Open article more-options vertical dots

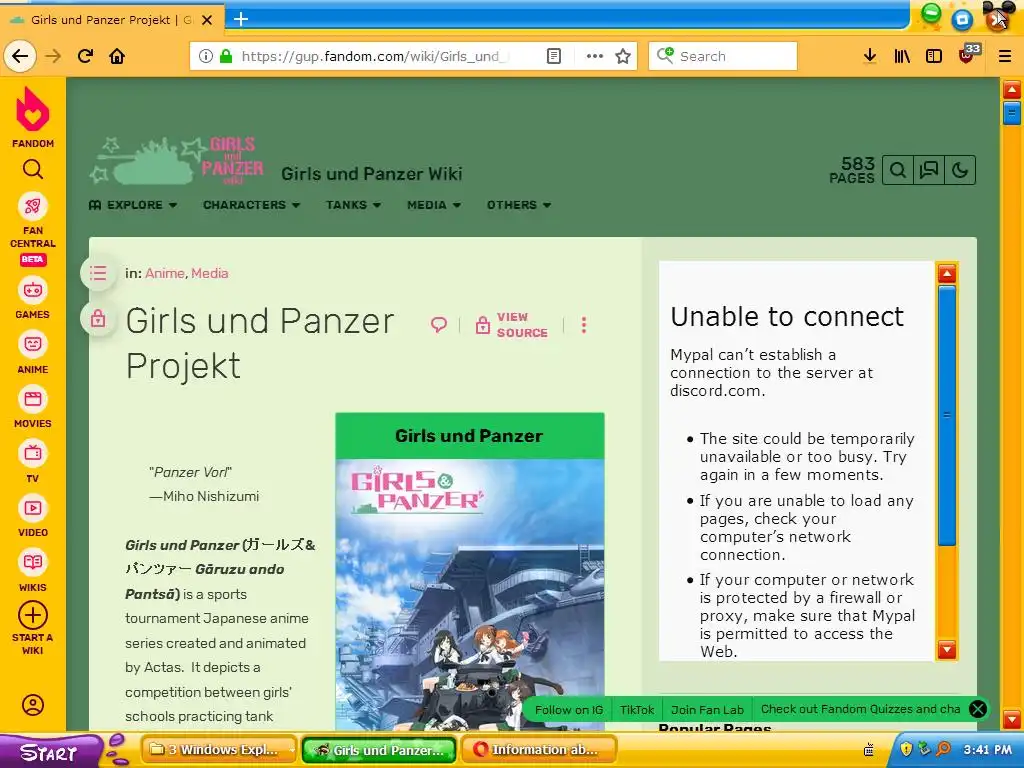tap(584, 325)
